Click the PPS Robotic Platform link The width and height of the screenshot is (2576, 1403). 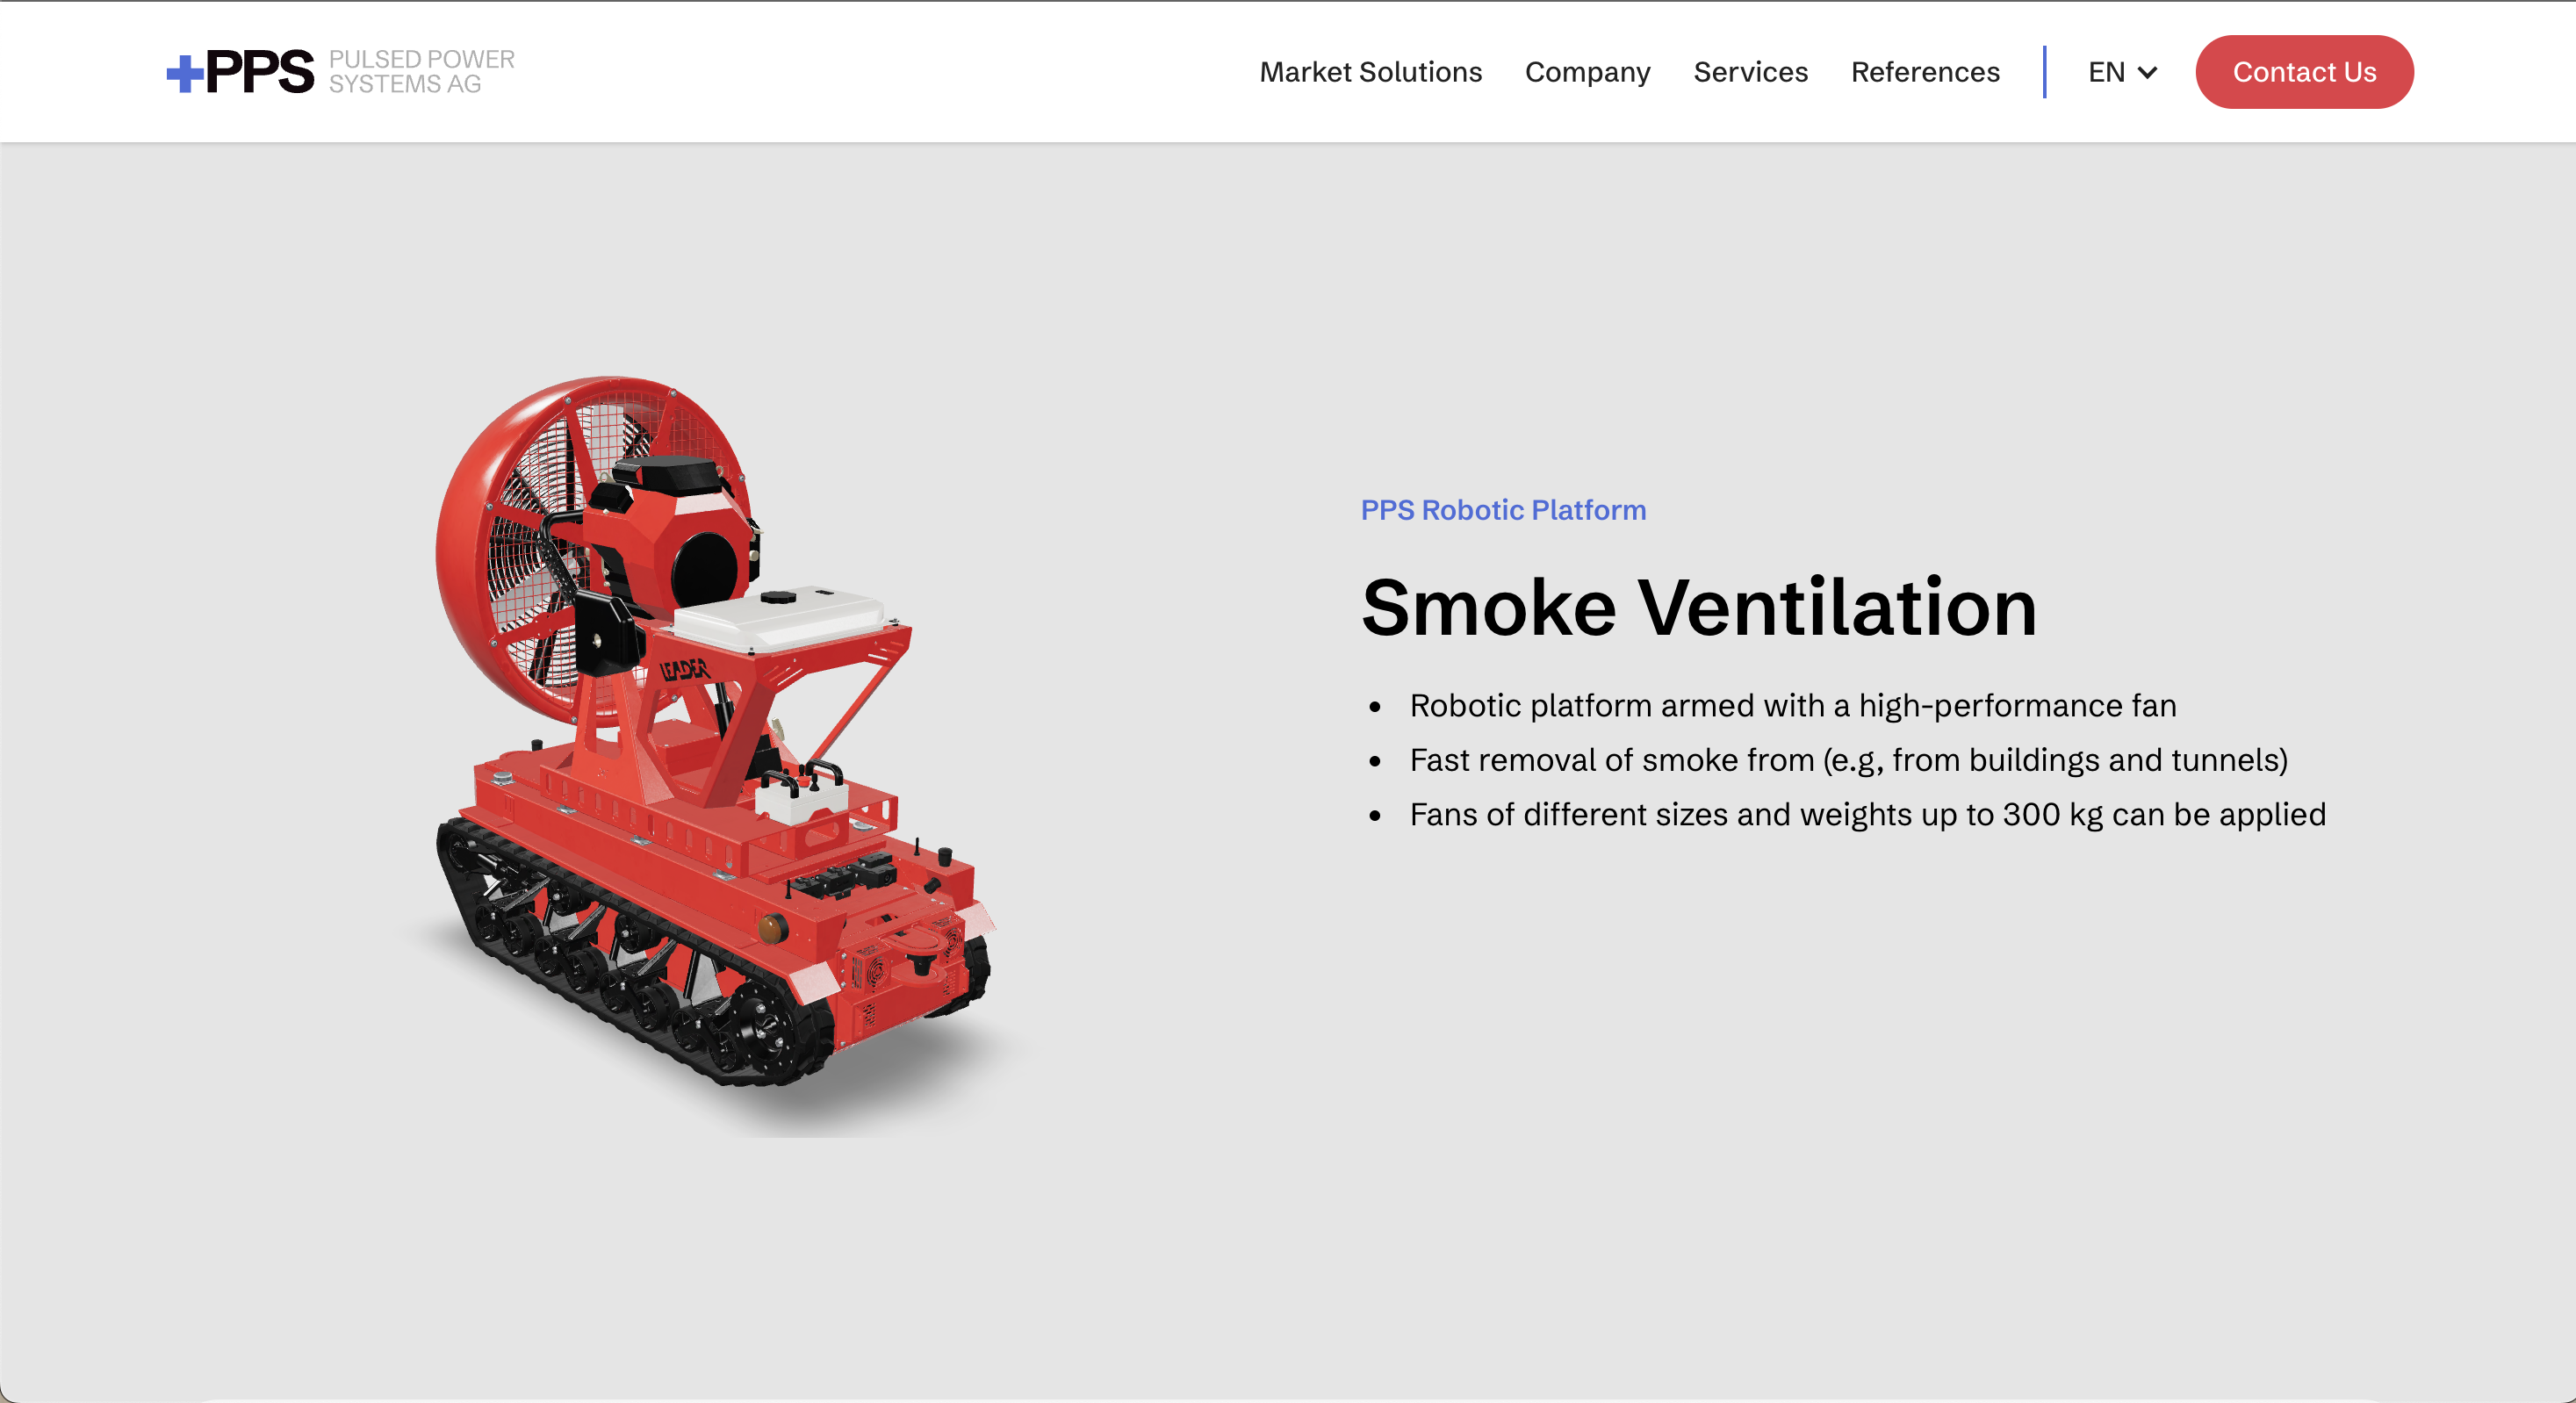click(x=1503, y=510)
